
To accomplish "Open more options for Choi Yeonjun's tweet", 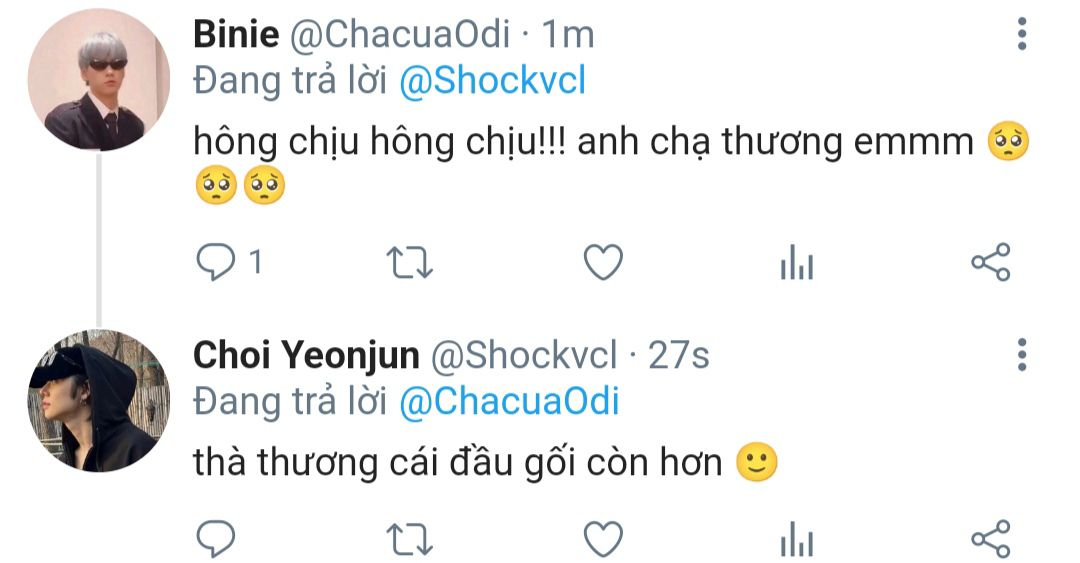I will [x=1022, y=355].
